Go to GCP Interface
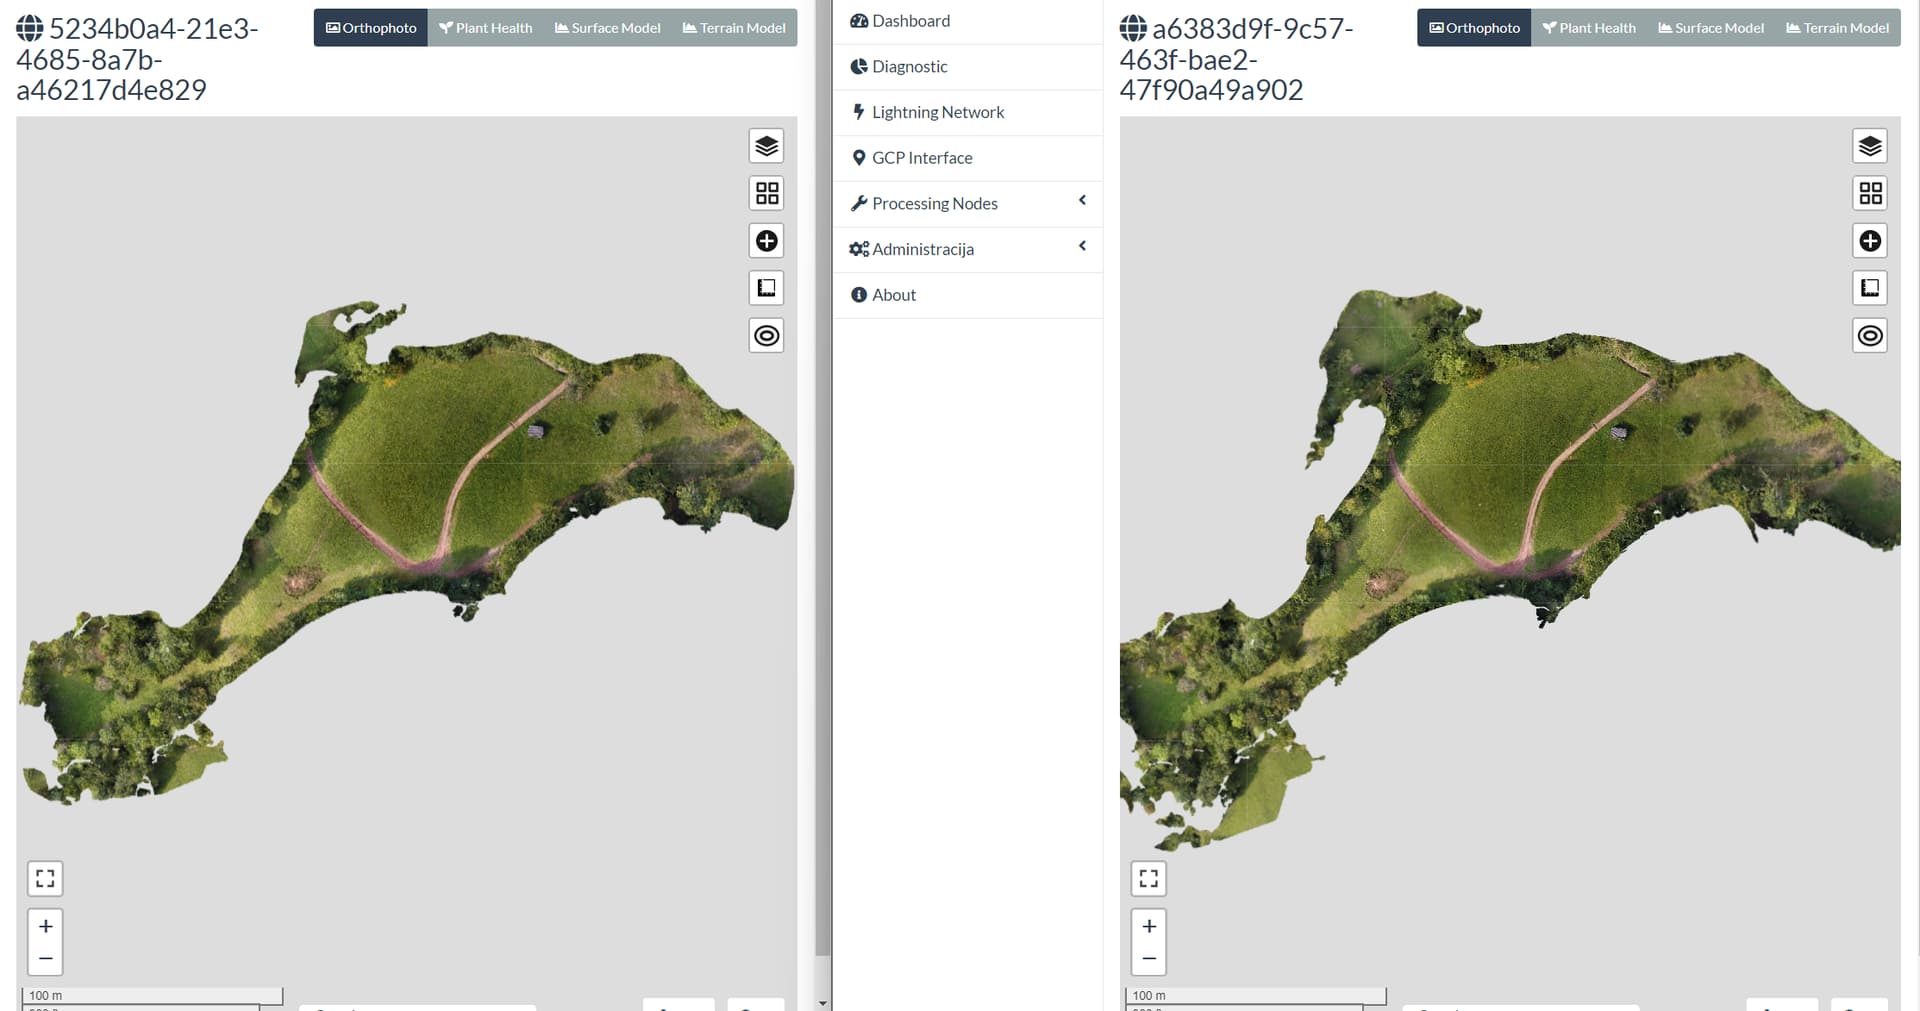1920x1011 pixels. point(921,158)
